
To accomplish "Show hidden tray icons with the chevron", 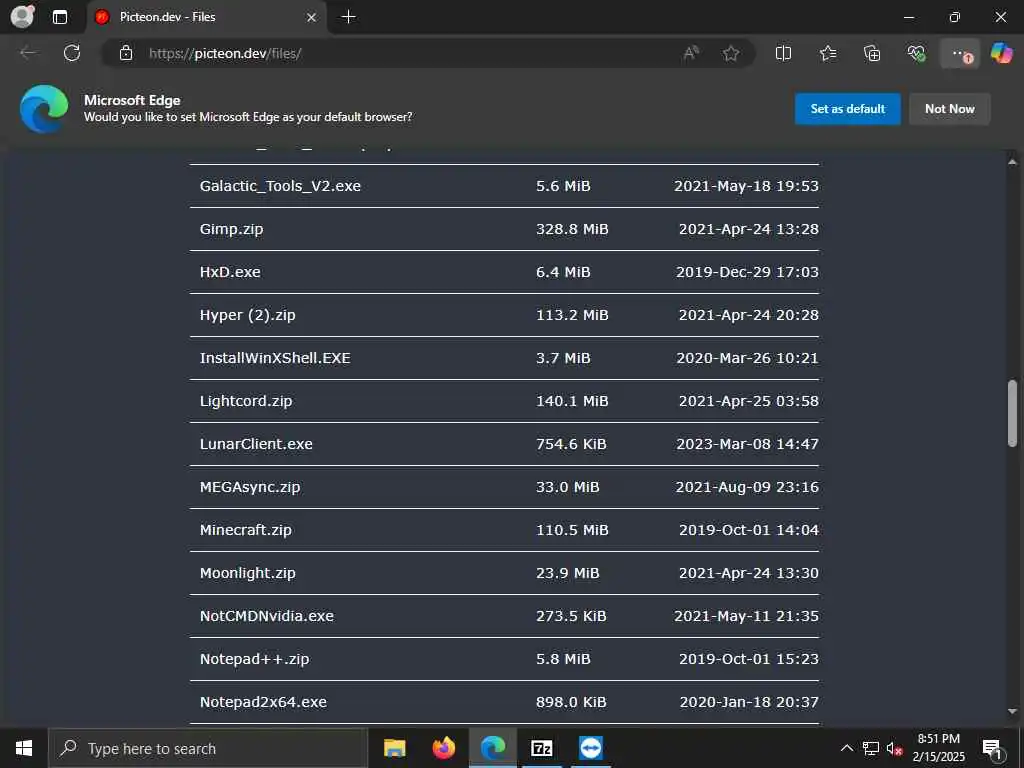I will click(846, 748).
